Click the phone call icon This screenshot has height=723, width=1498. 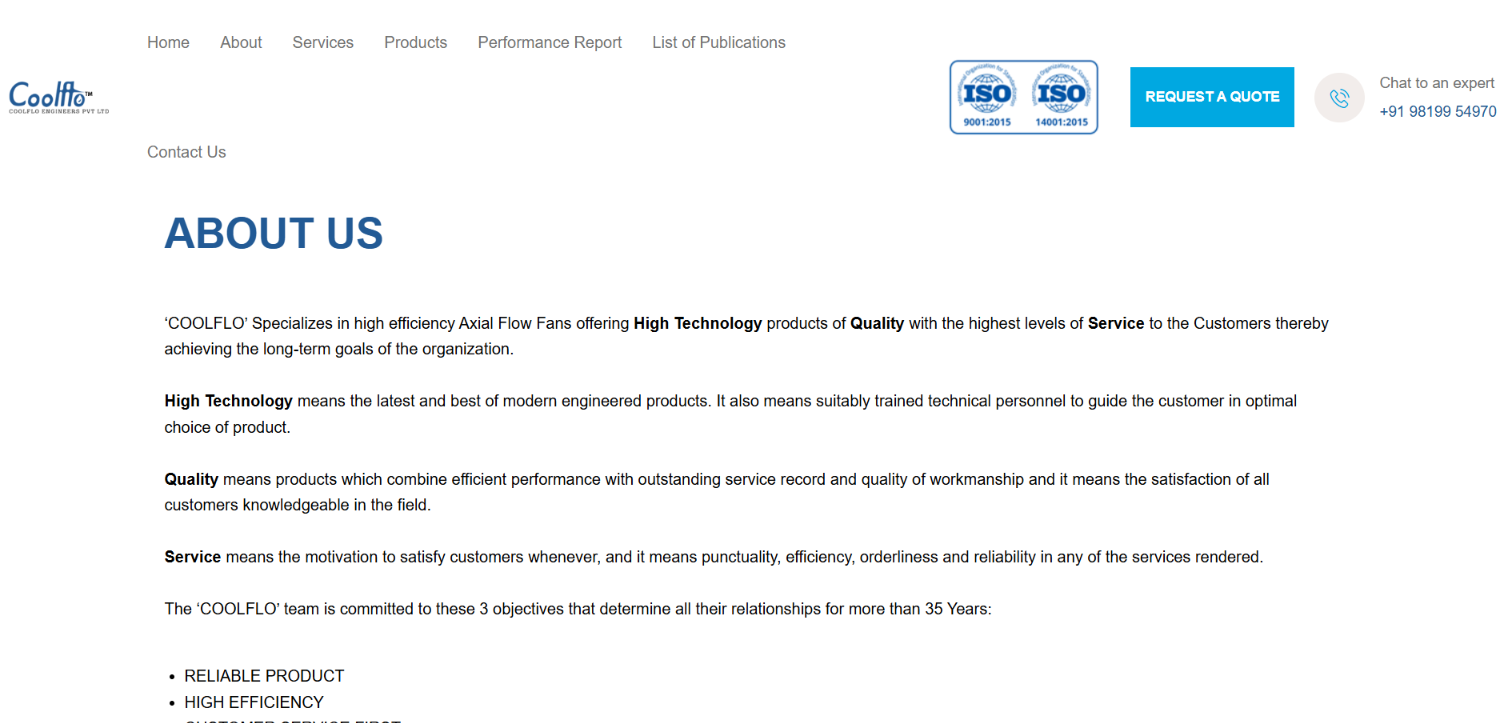coord(1339,98)
